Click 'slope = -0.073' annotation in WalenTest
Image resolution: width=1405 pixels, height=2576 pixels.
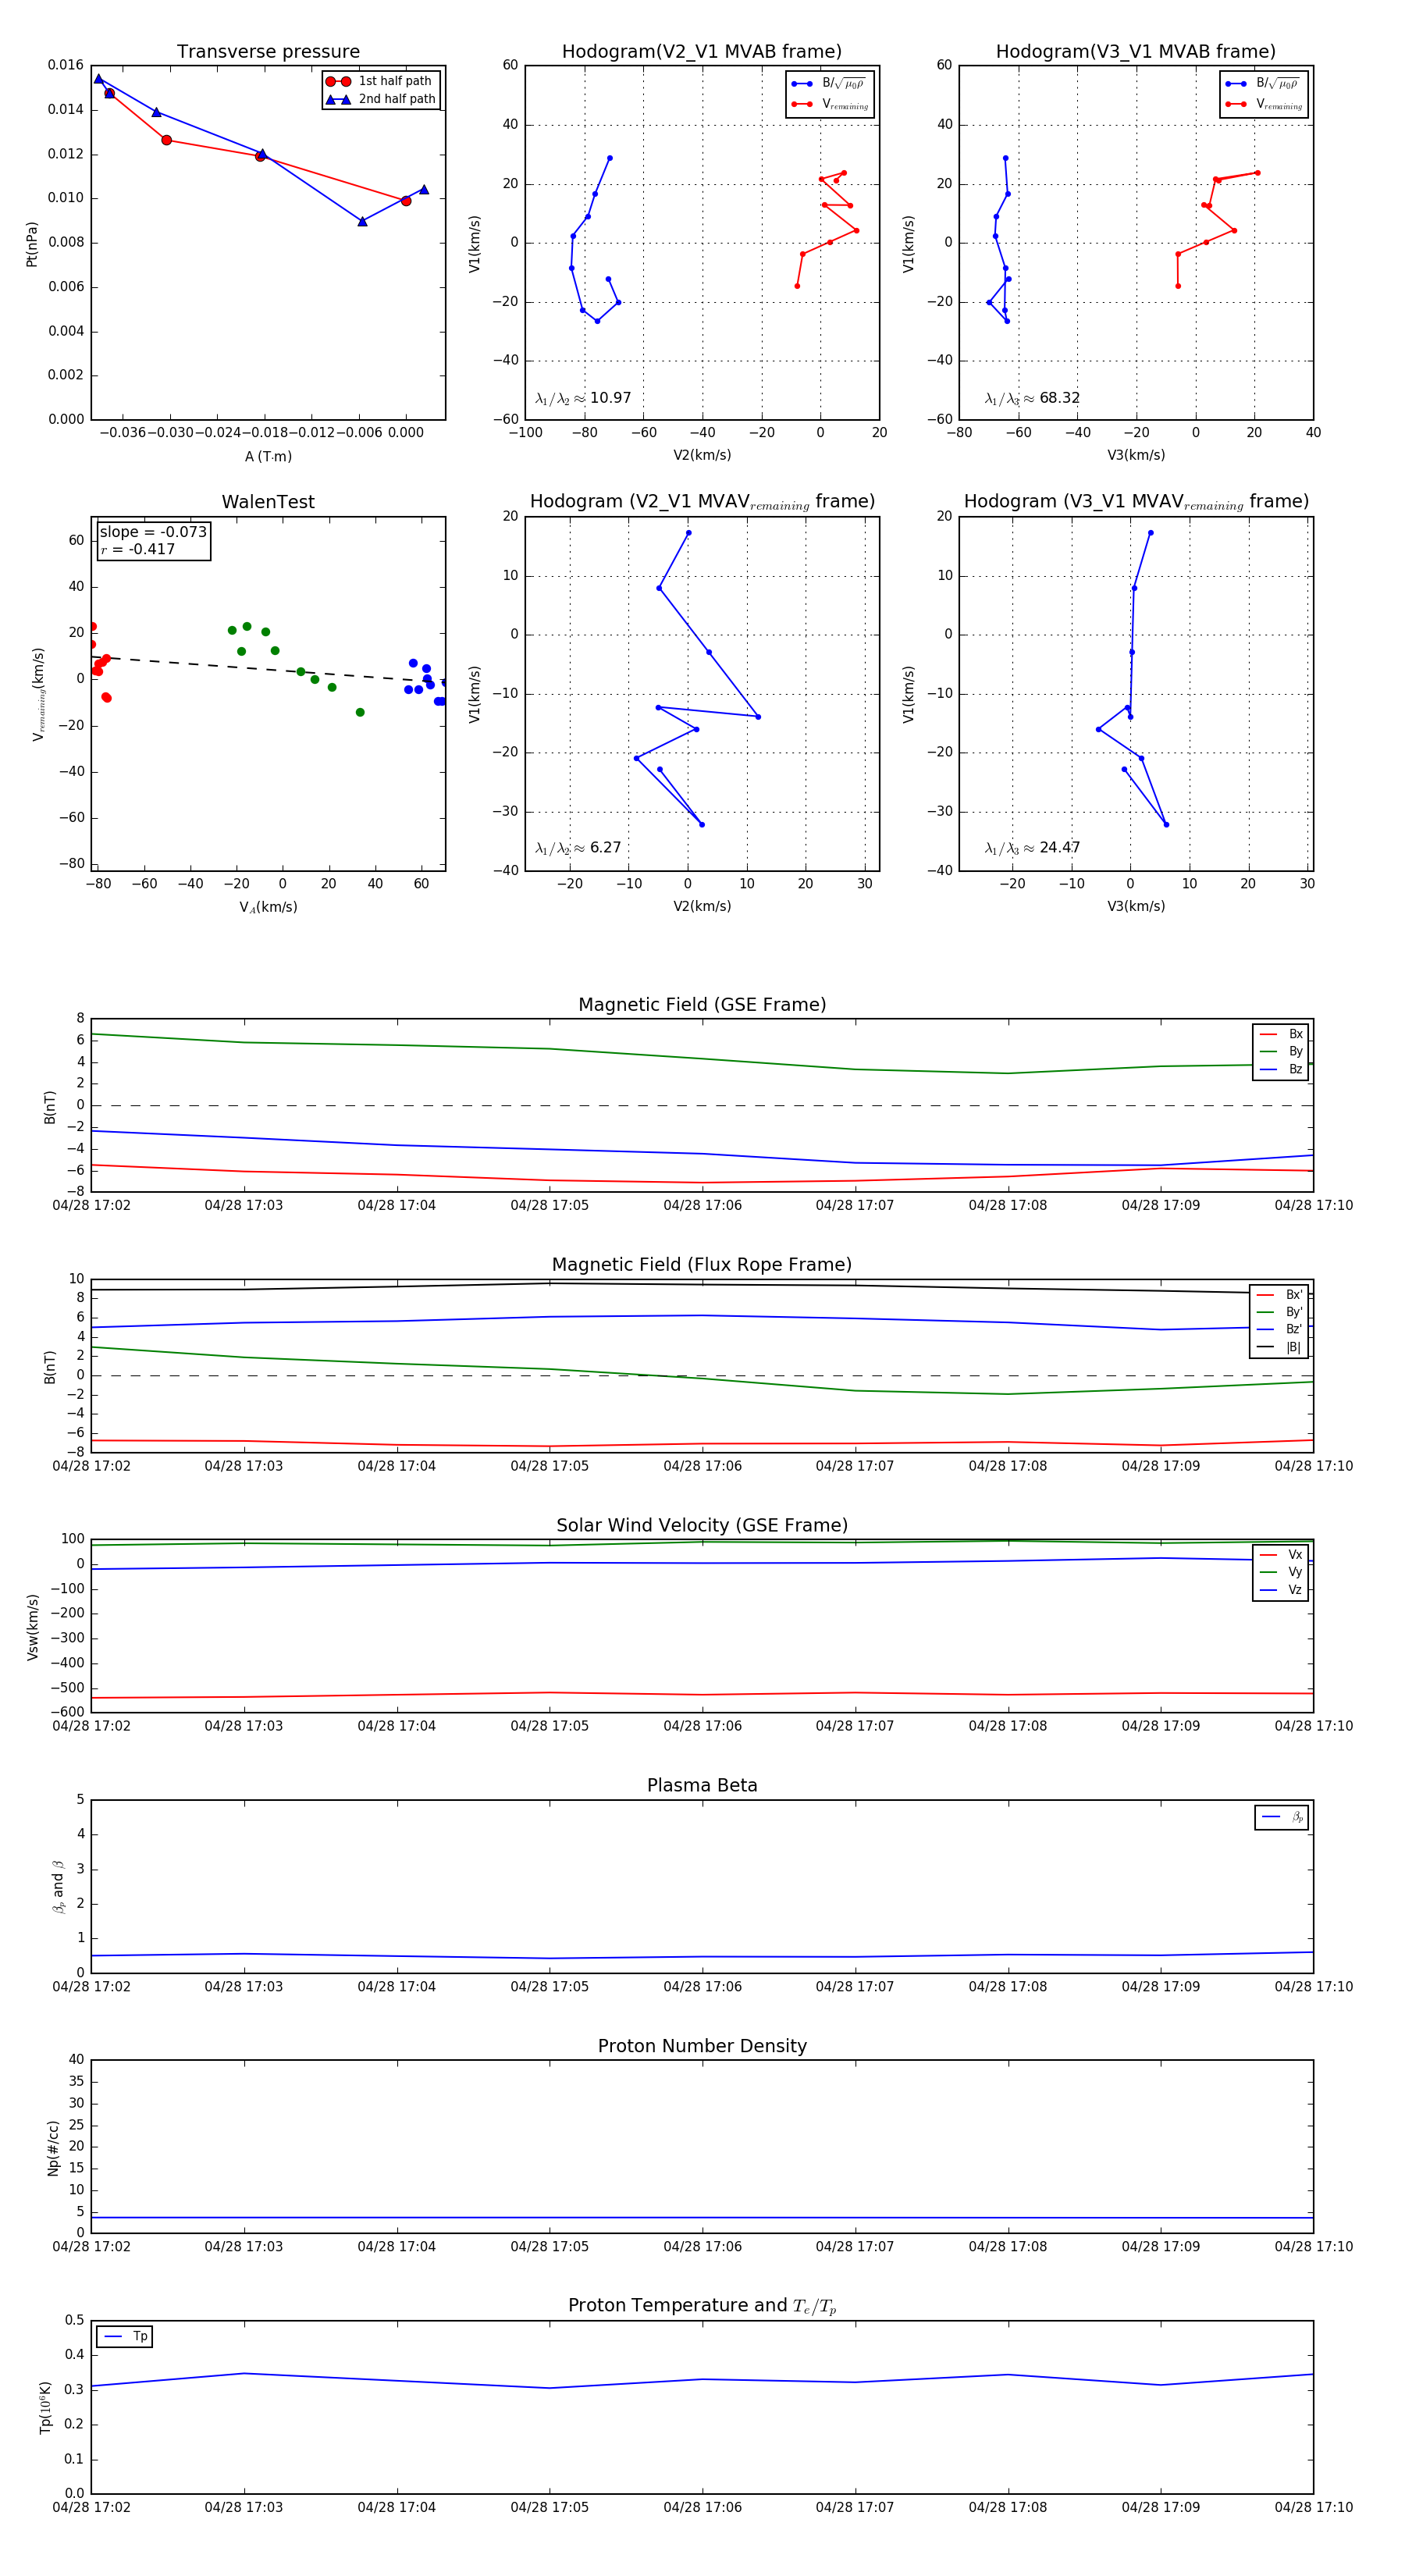(x=153, y=532)
